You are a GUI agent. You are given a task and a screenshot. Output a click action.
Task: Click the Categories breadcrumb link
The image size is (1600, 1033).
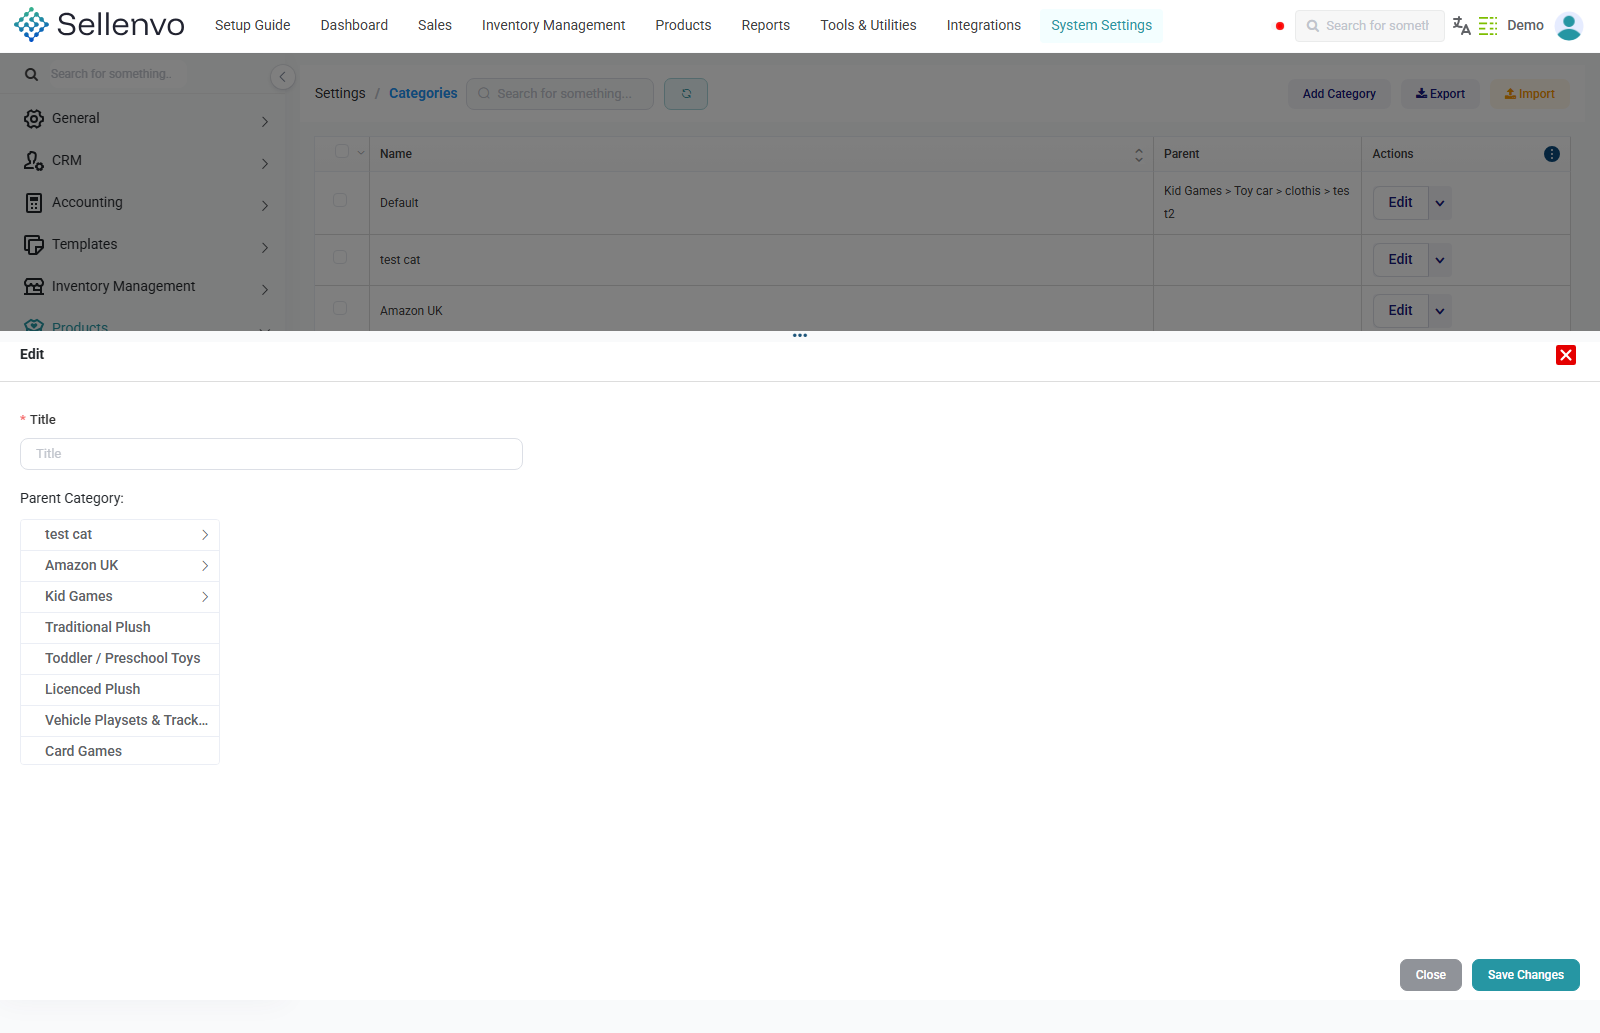click(x=423, y=93)
